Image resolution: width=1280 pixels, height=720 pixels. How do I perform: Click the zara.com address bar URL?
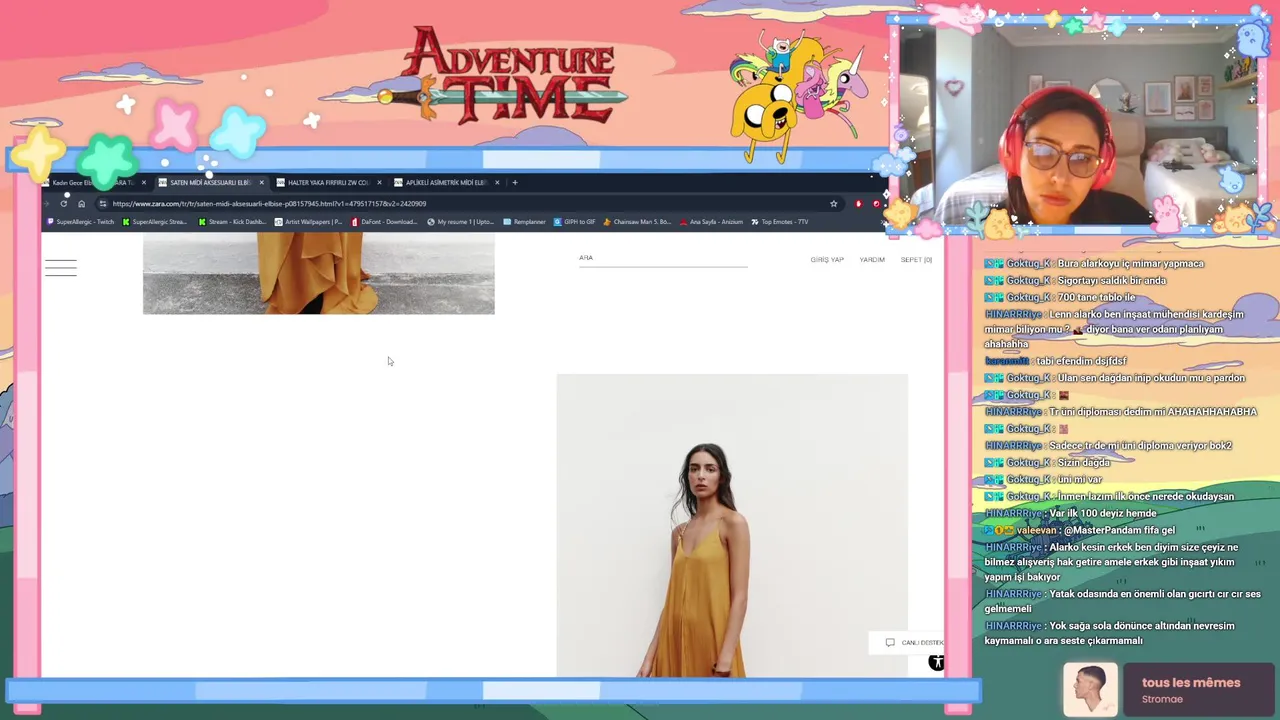[x=269, y=204]
